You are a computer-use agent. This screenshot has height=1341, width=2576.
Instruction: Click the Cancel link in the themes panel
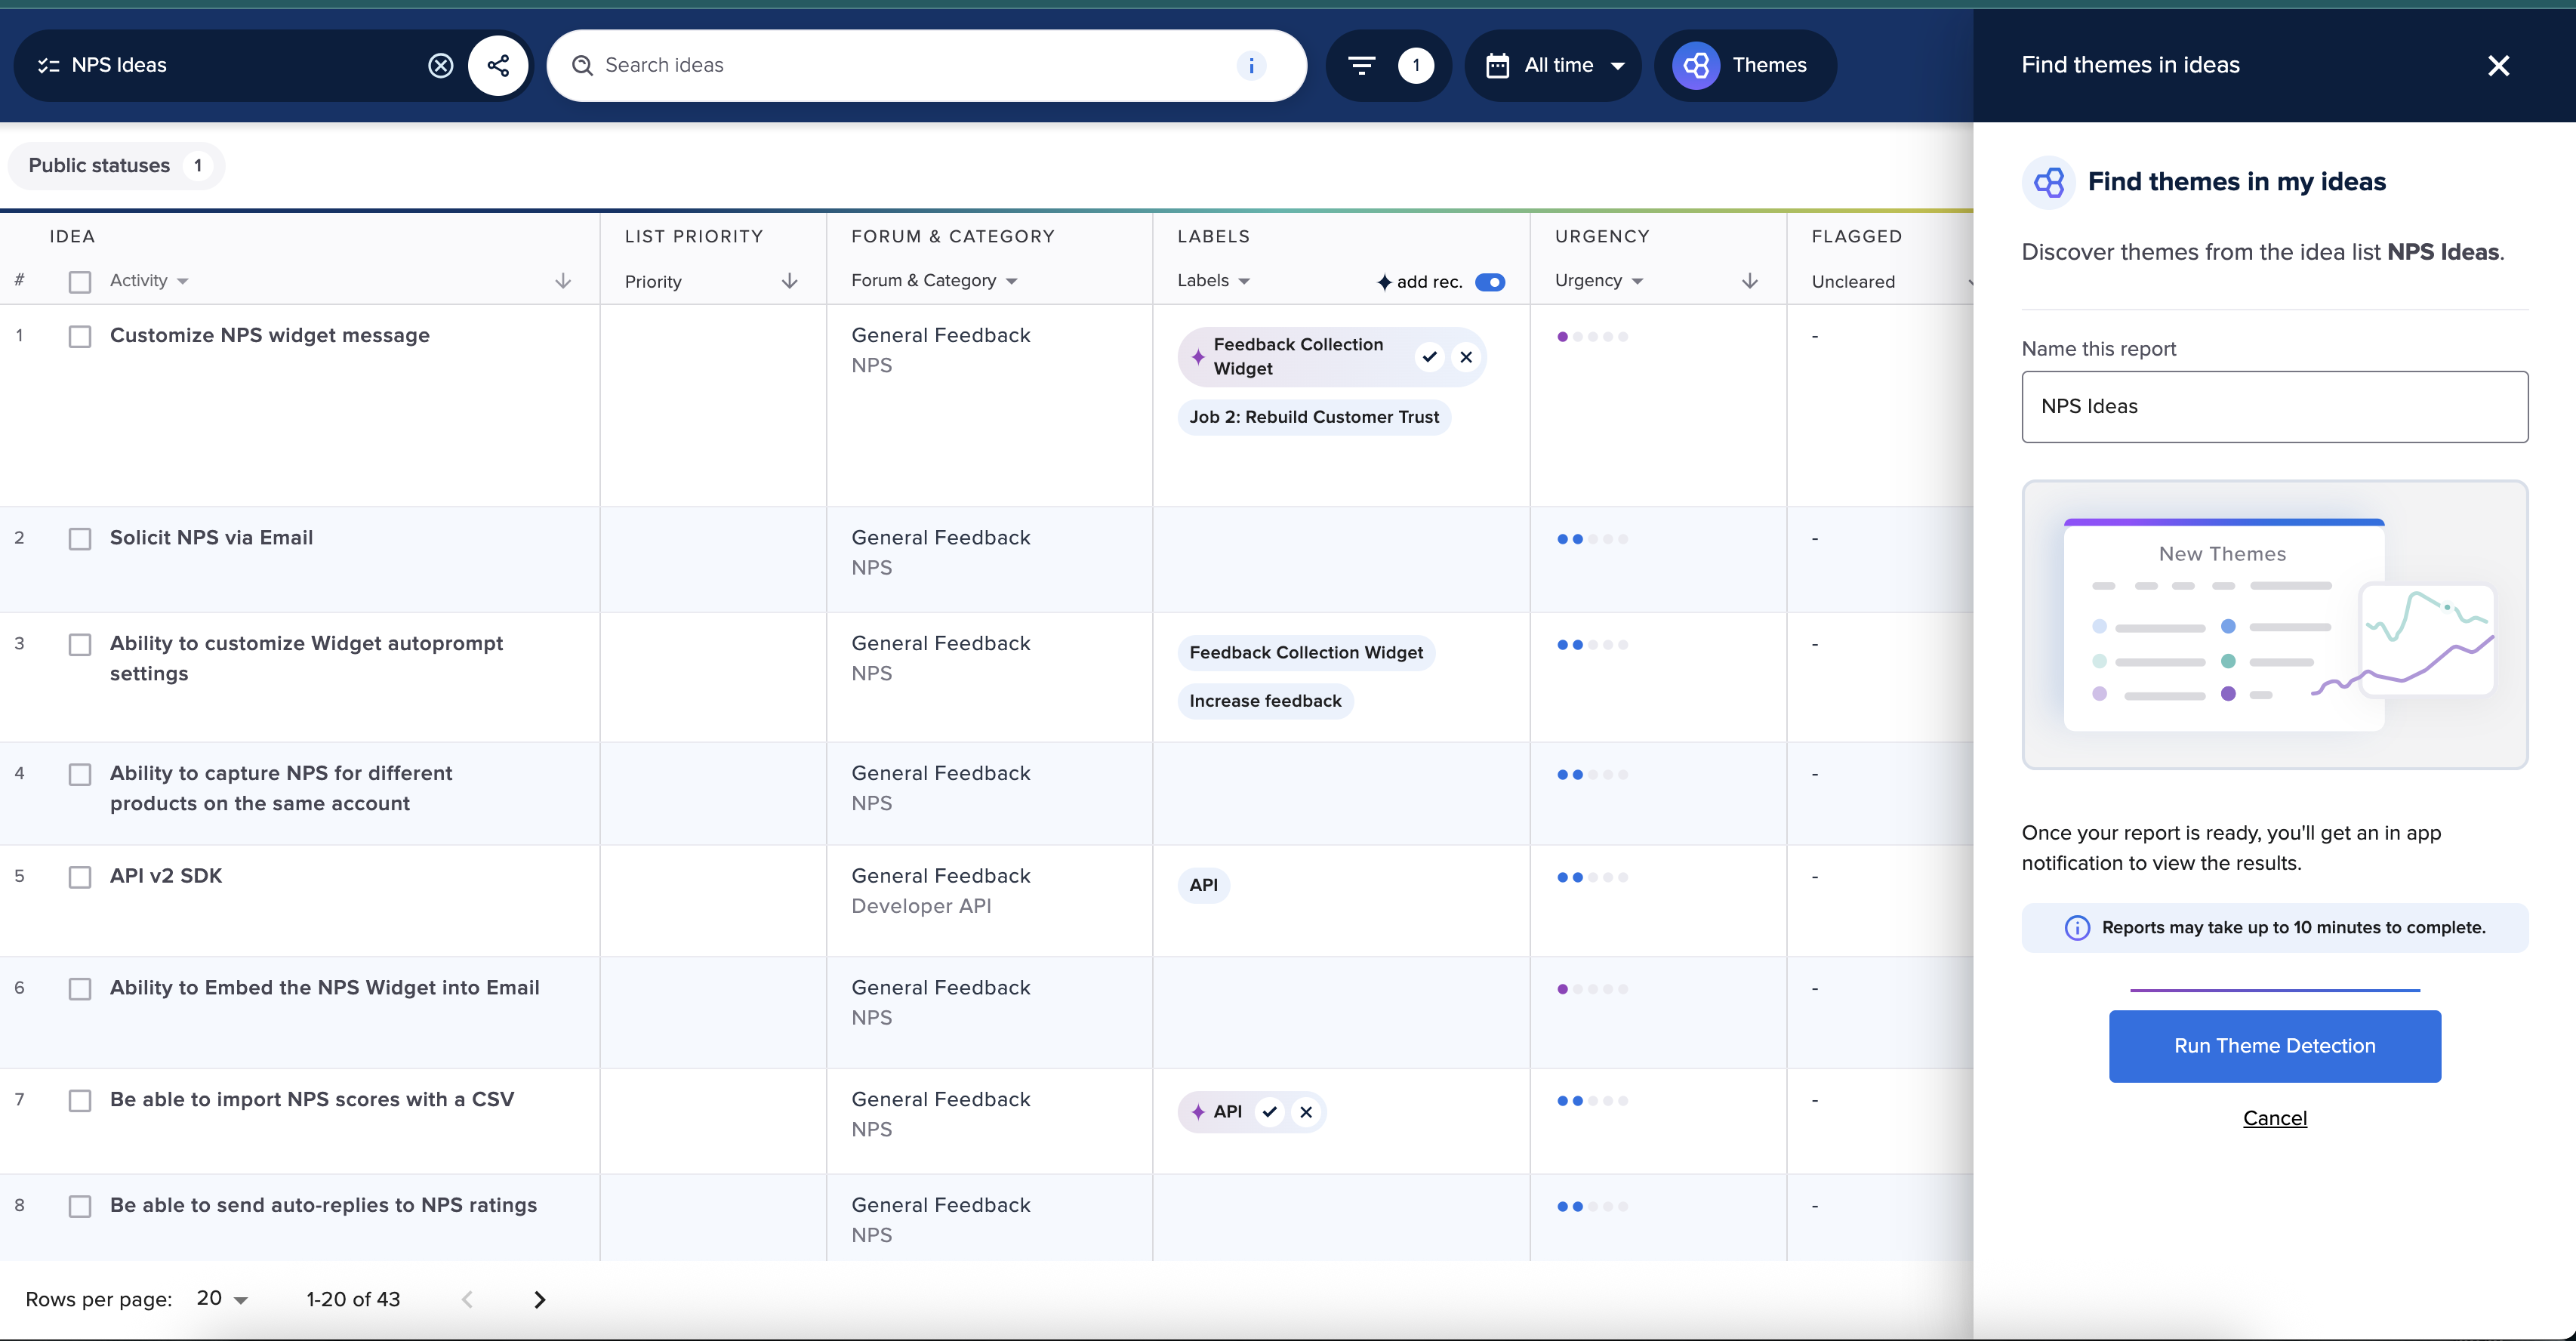pos(2274,1118)
